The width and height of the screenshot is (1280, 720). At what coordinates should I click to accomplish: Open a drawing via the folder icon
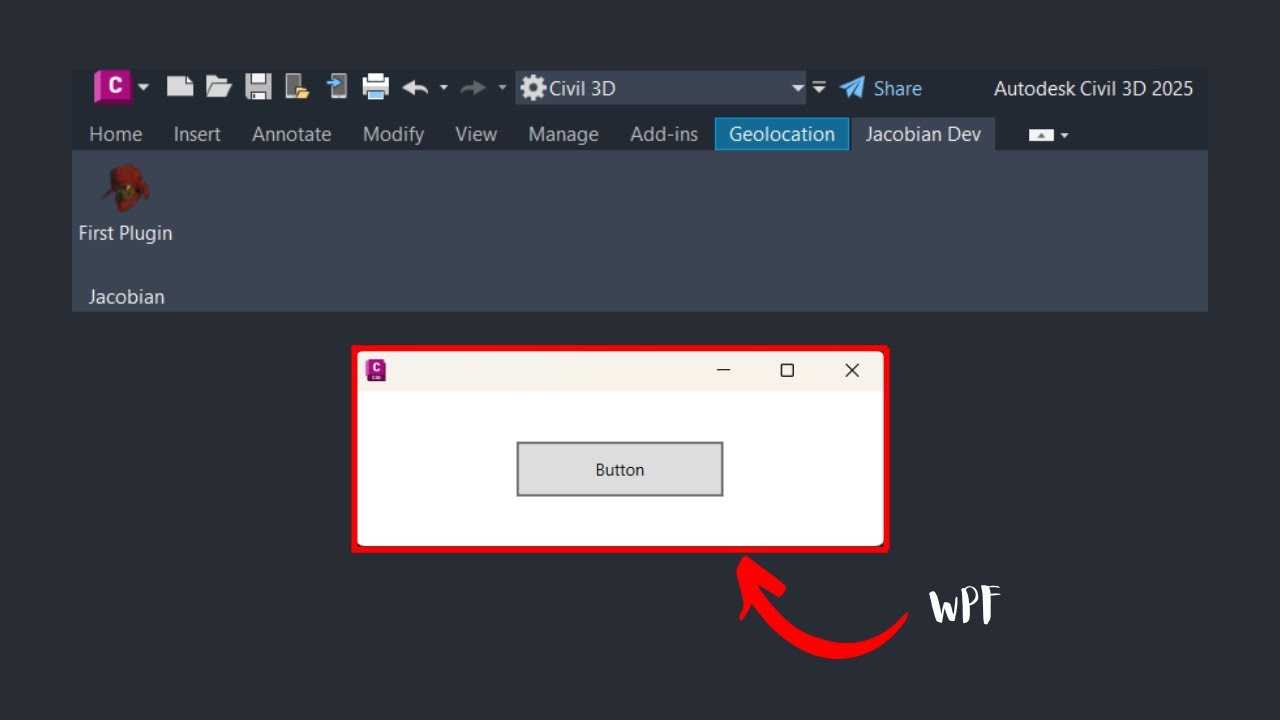[219, 87]
